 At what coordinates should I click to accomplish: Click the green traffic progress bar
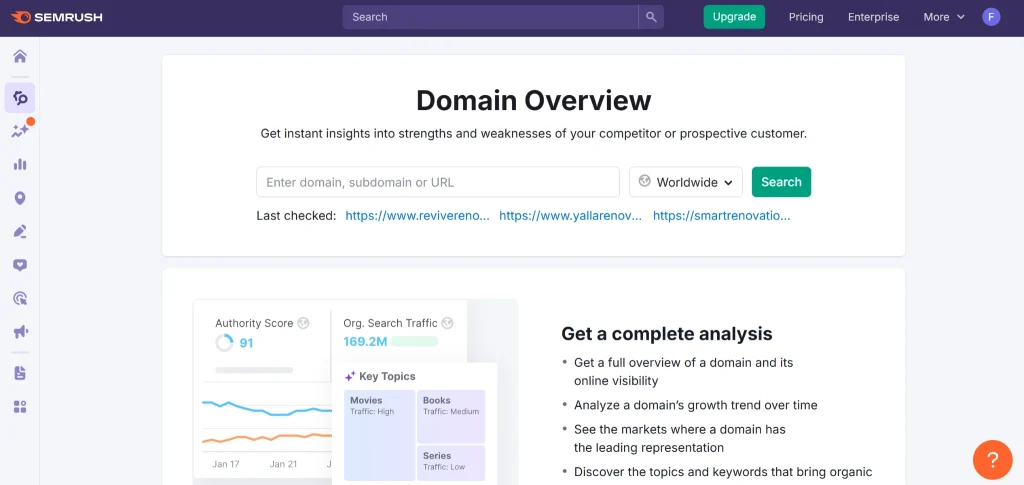tap(414, 341)
